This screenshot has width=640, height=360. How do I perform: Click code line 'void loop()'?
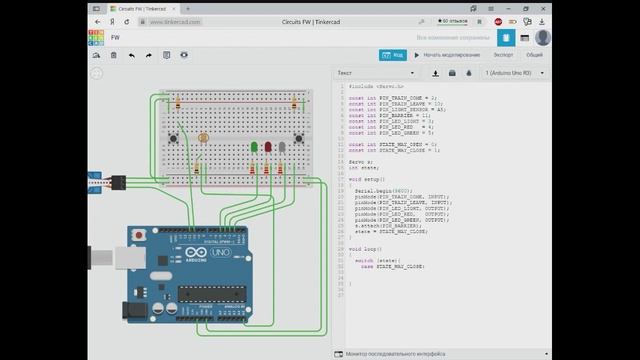click(x=365, y=249)
